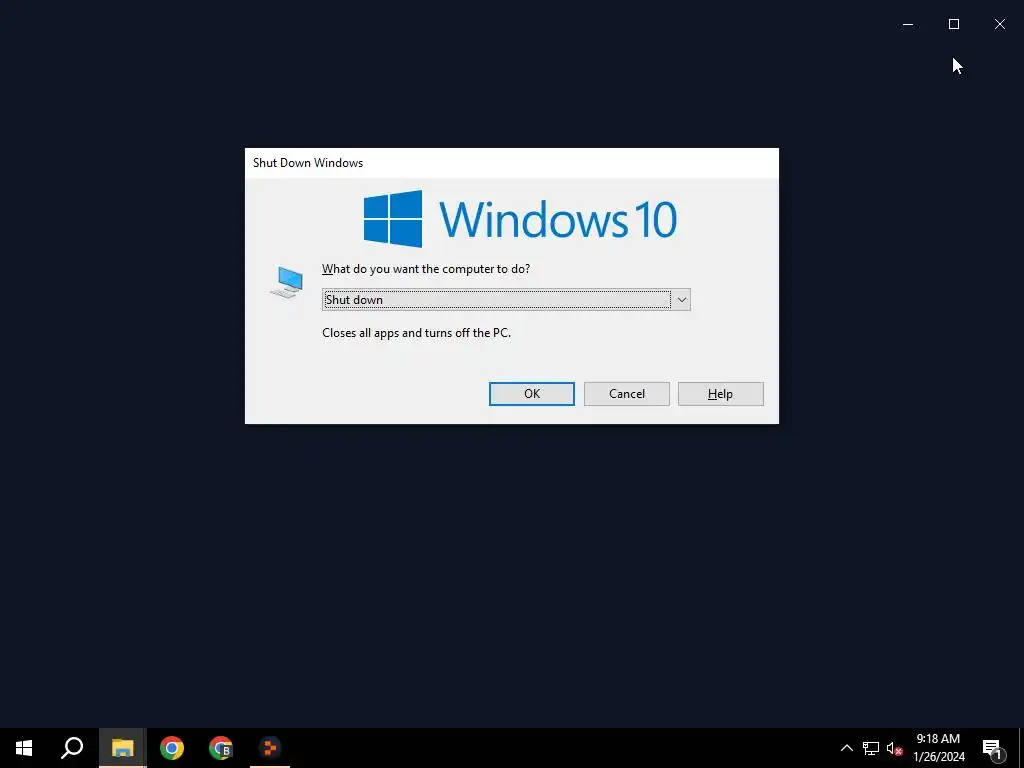Screen dimensions: 1024x768
Task: Open the Action Center notifications icon
Action: (993, 748)
